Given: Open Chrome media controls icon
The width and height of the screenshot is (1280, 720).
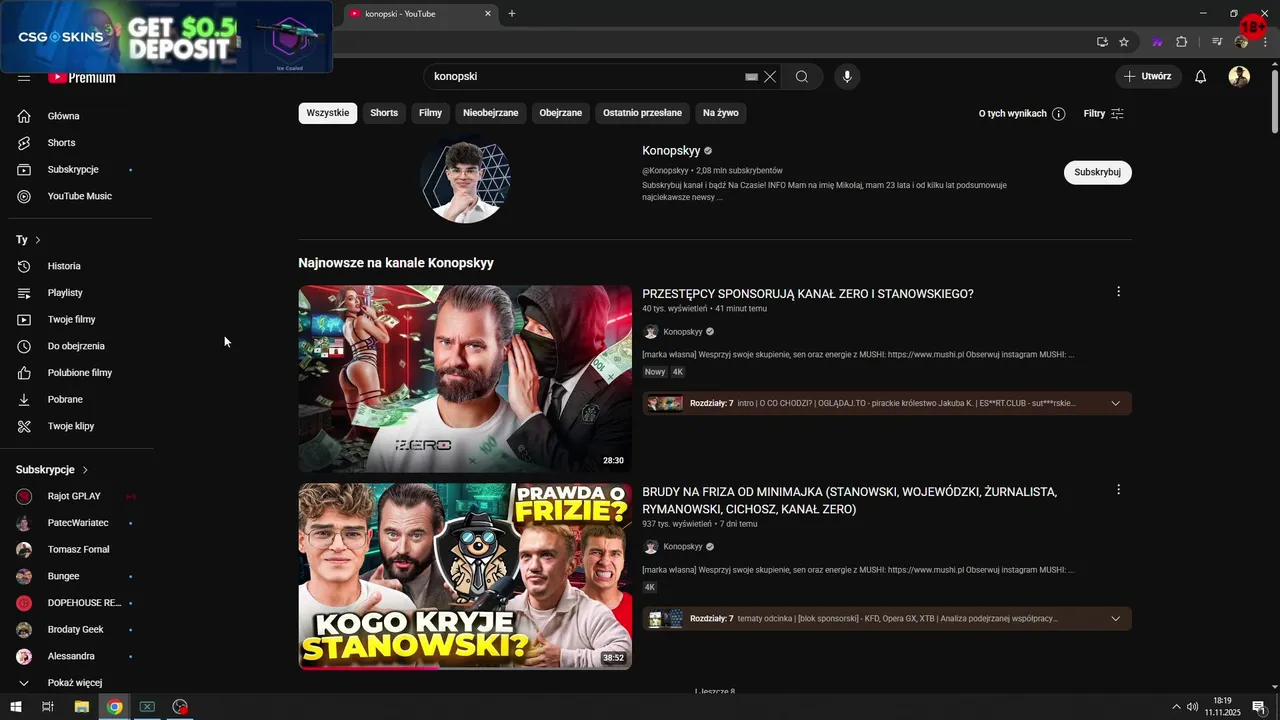Looking at the screenshot, I should (x=1217, y=42).
